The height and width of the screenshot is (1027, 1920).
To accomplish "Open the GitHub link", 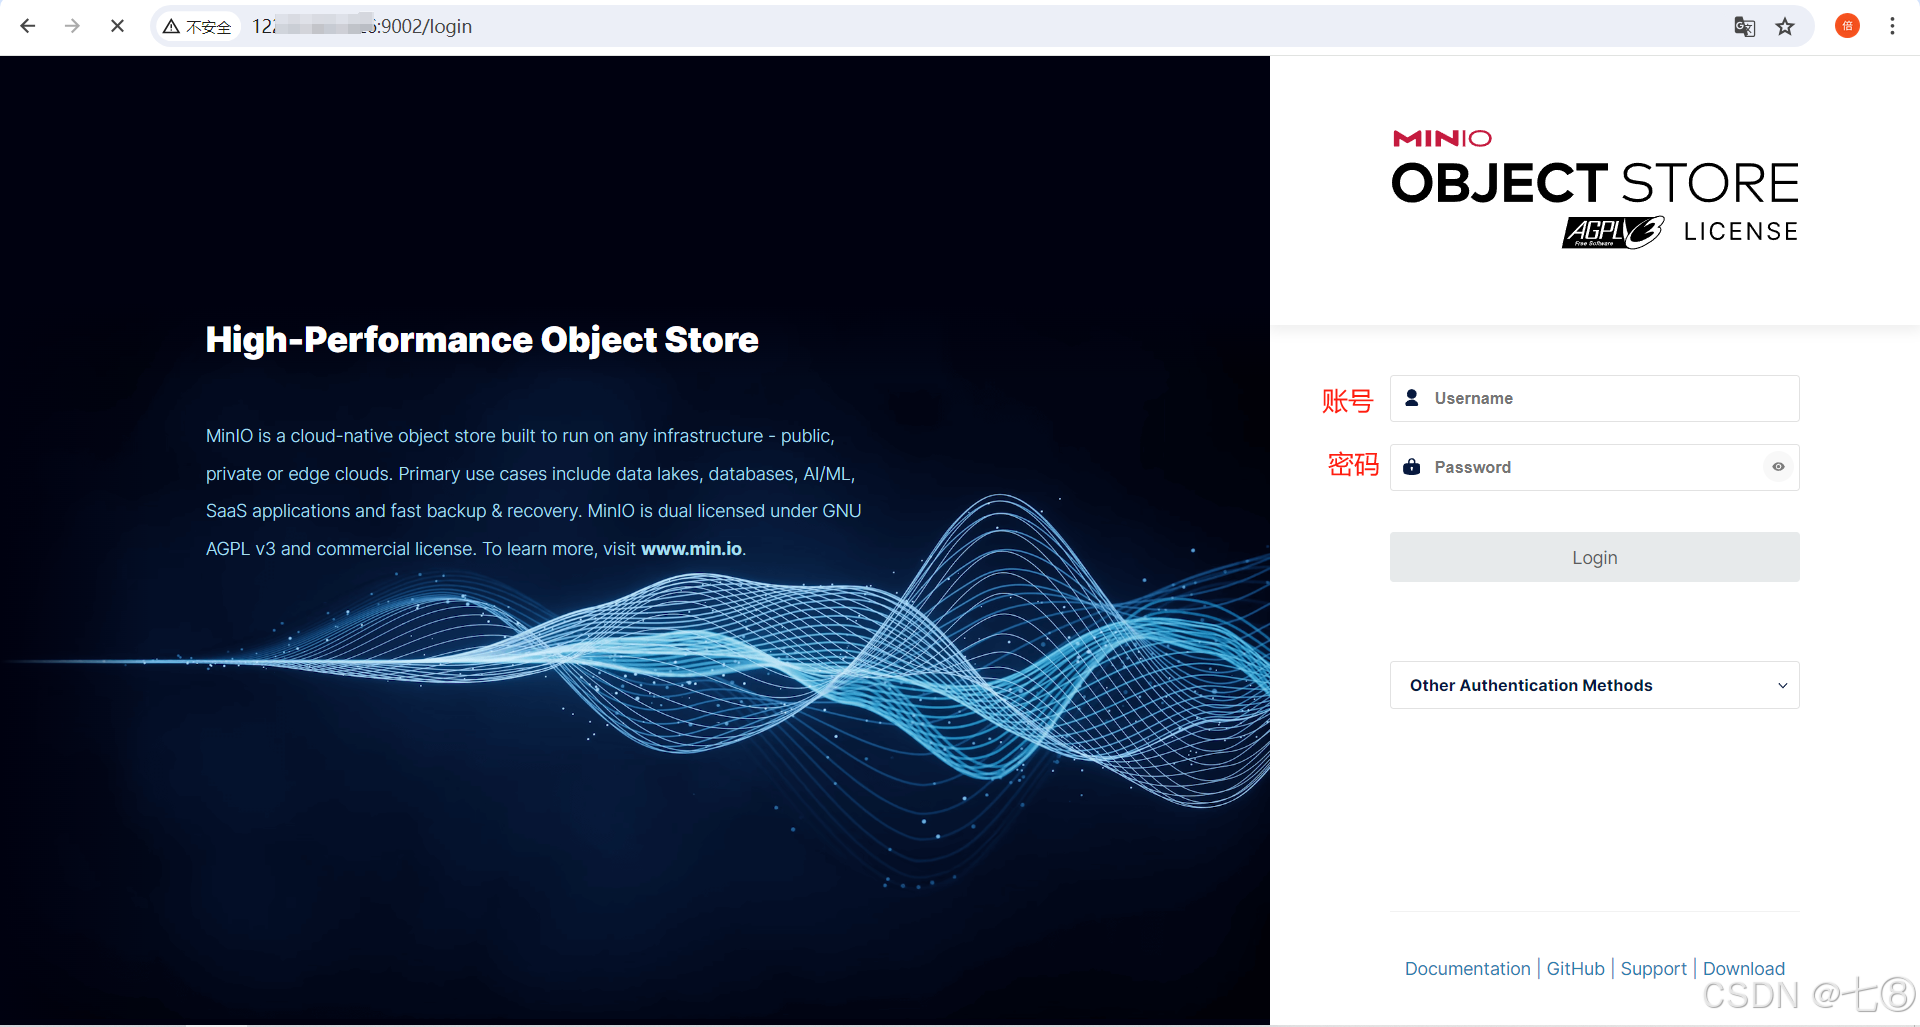I will pos(1575,968).
